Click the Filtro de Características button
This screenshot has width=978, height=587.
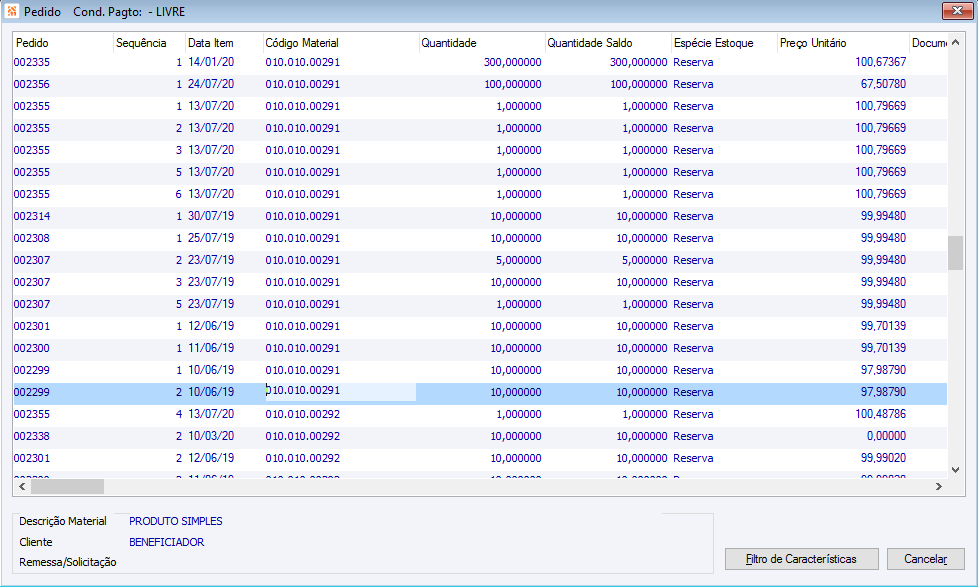pyautogui.click(x=801, y=559)
